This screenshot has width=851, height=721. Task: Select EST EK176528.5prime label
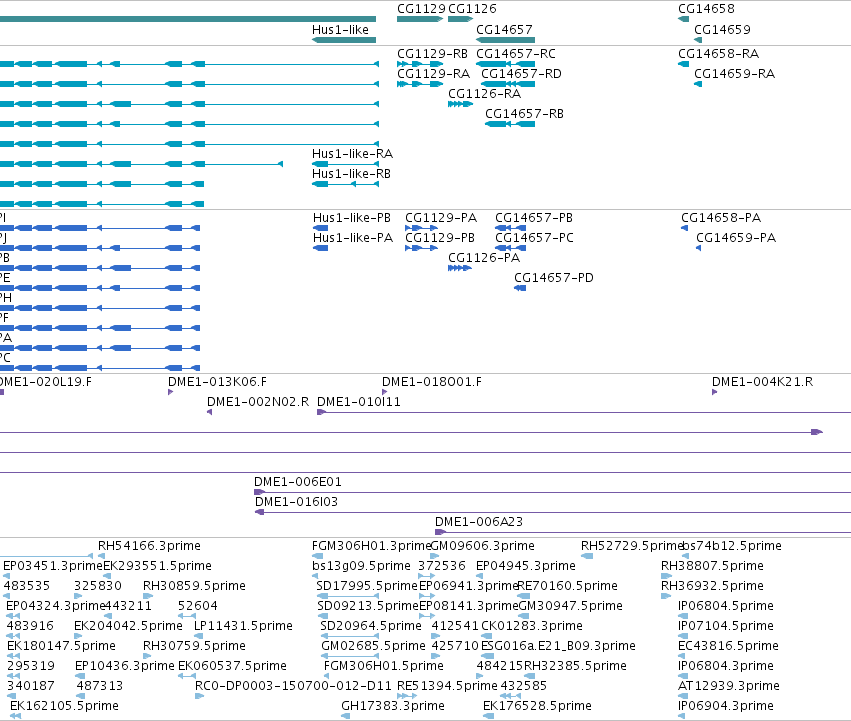coord(537,706)
